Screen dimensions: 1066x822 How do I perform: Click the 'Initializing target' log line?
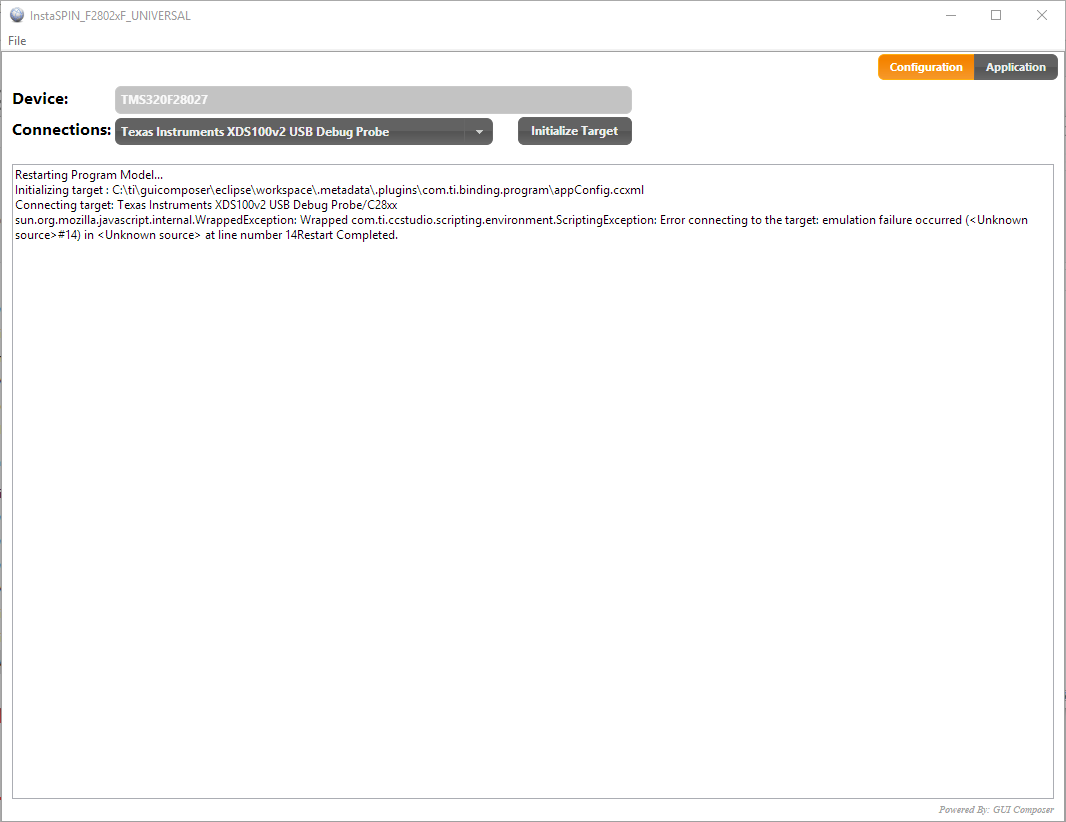coord(329,190)
